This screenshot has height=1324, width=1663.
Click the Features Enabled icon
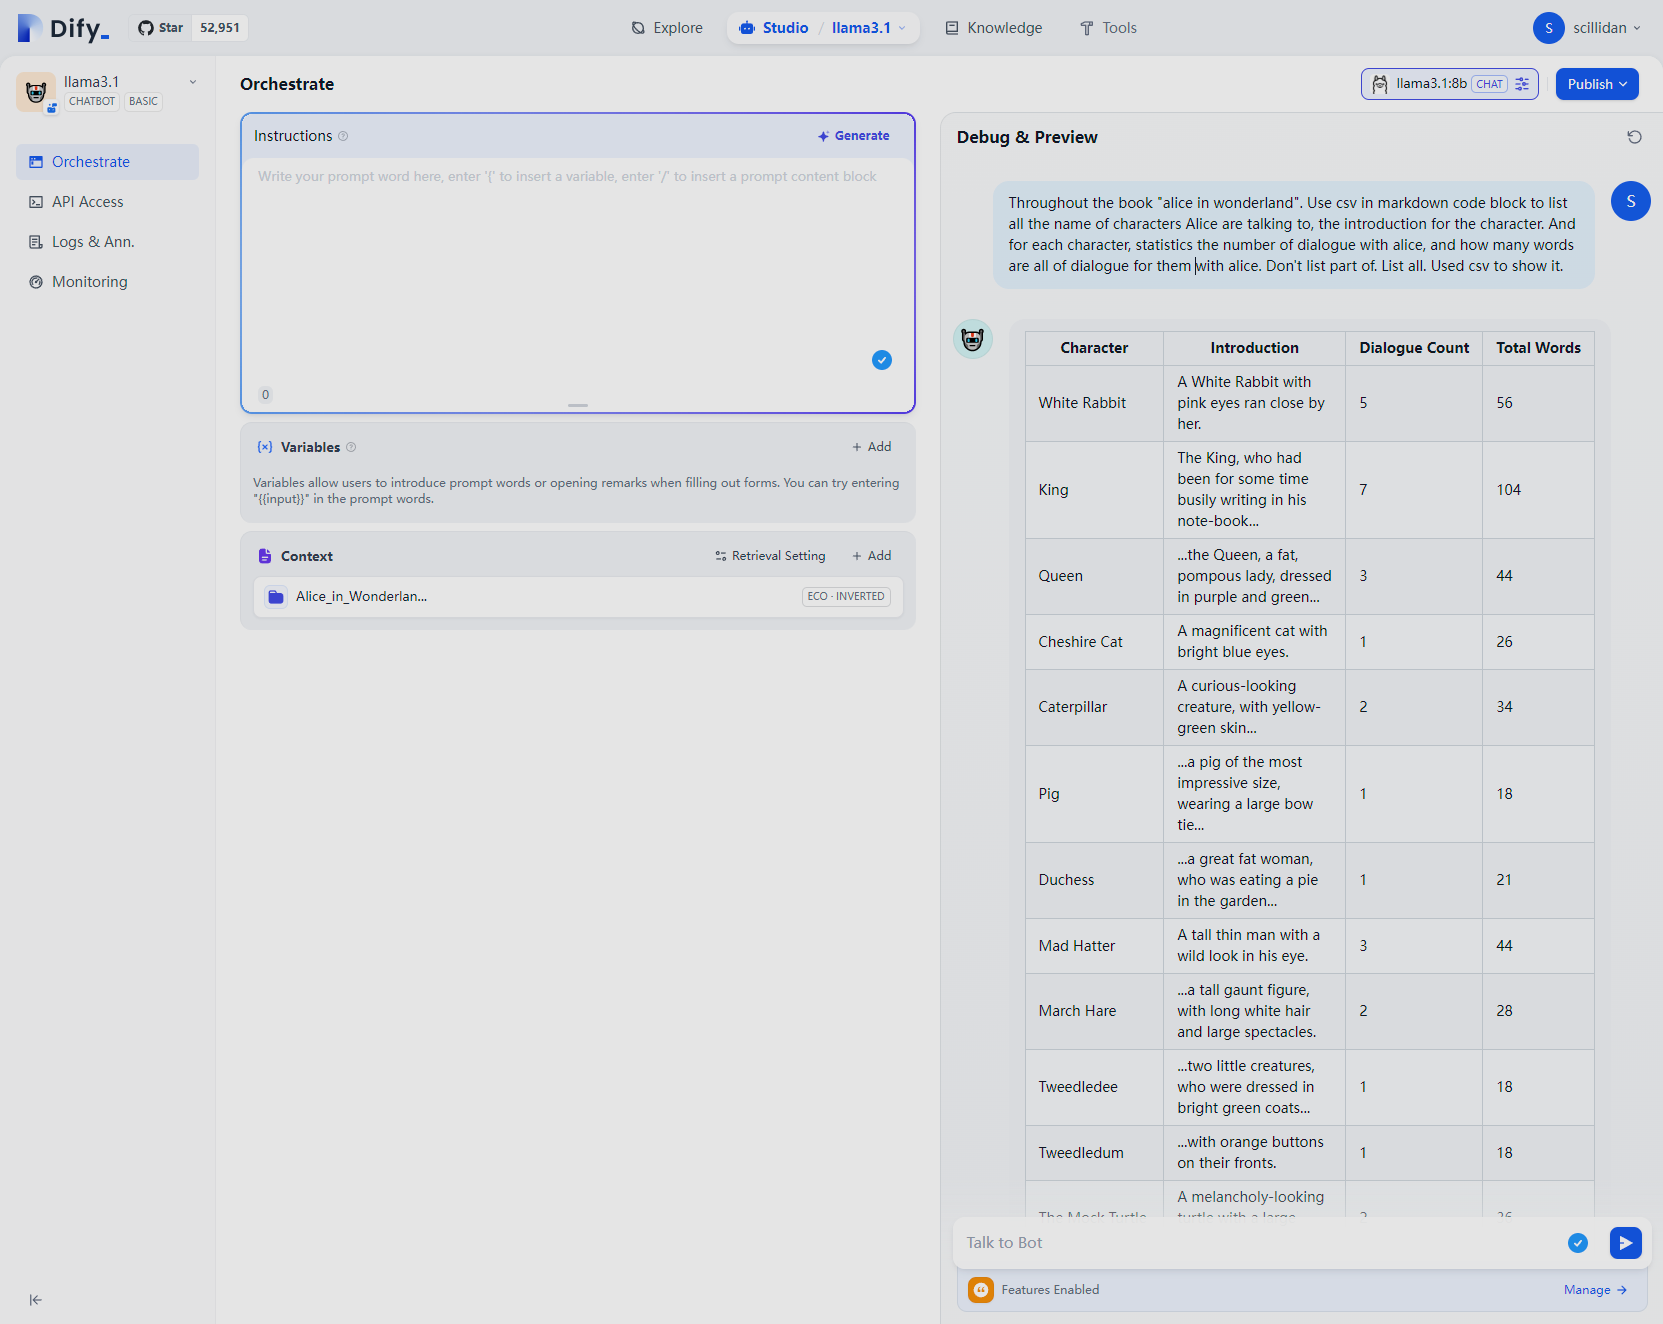coord(981,1290)
